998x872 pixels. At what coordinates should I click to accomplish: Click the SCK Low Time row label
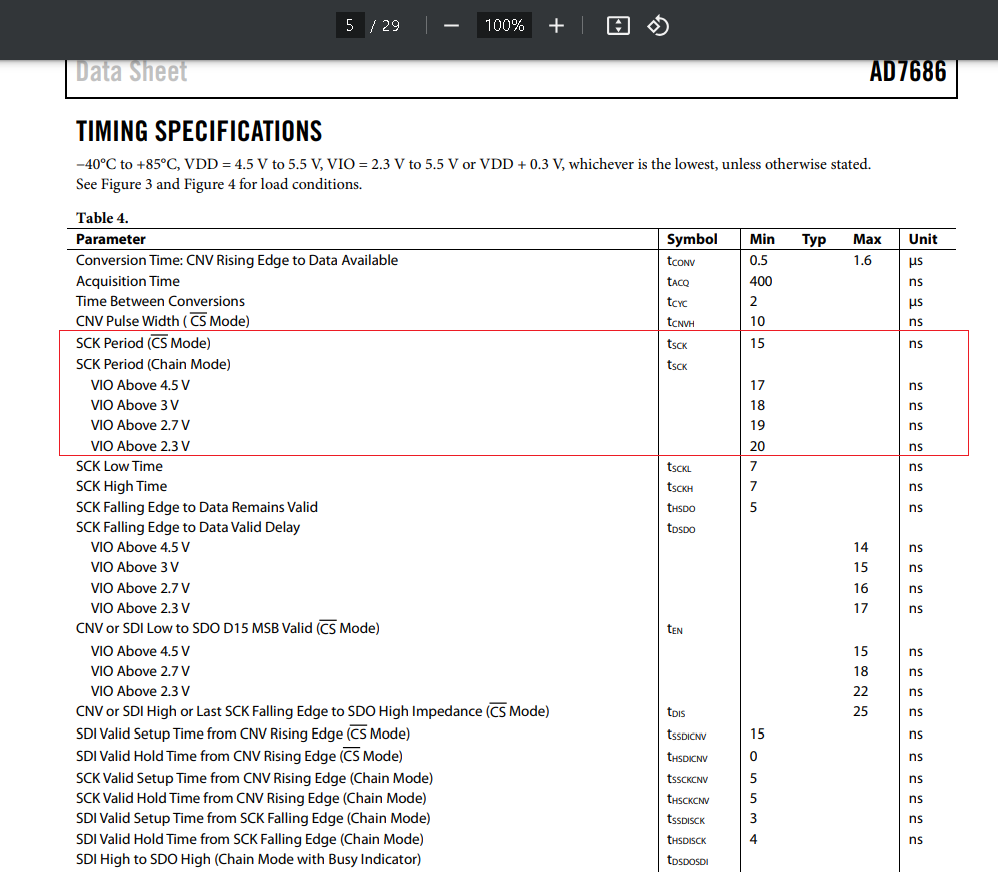[119, 467]
